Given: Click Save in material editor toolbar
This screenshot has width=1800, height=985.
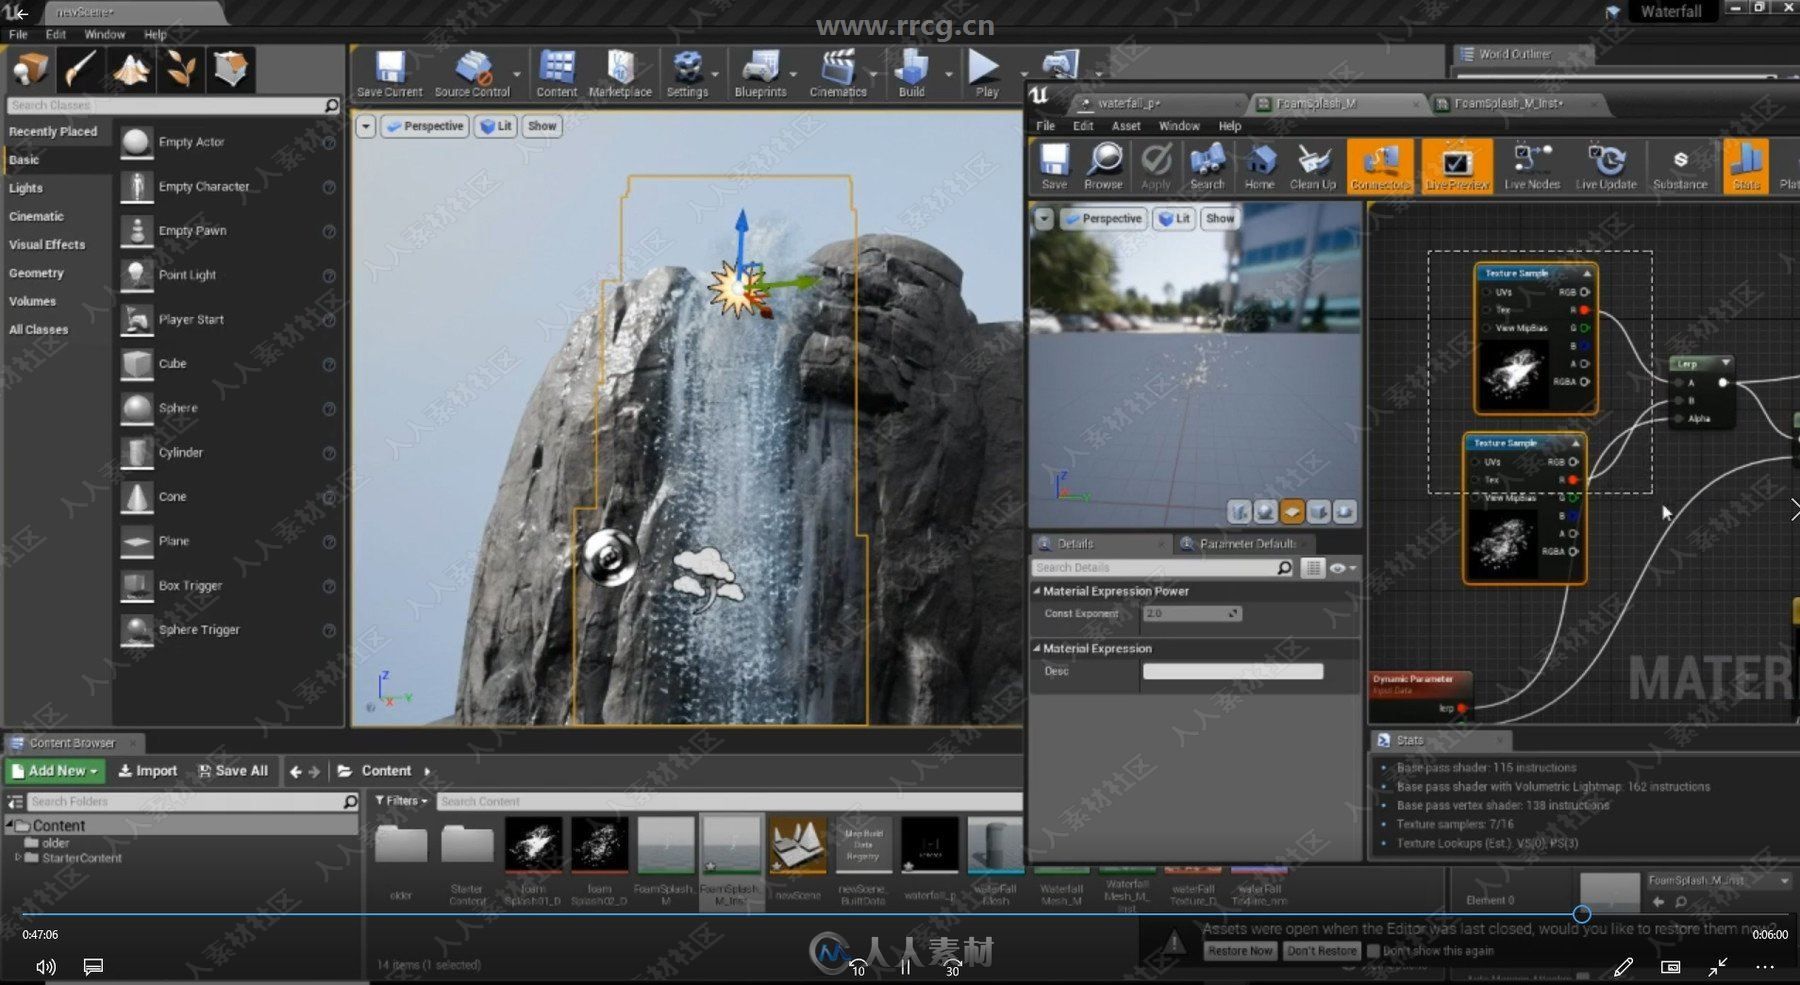Looking at the screenshot, I should click(1054, 166).
